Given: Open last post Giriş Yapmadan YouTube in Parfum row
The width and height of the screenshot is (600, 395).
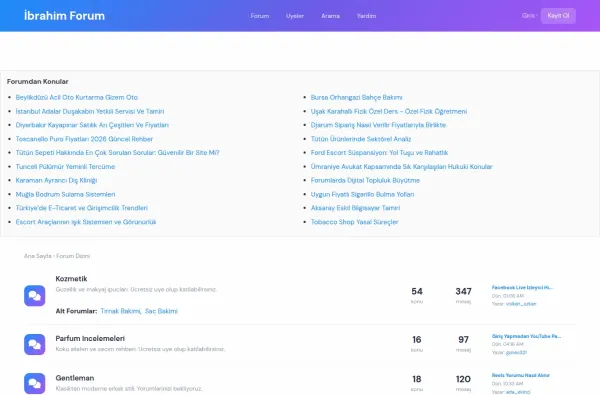Looking at the screenshot, I should [x=526, y=336].
